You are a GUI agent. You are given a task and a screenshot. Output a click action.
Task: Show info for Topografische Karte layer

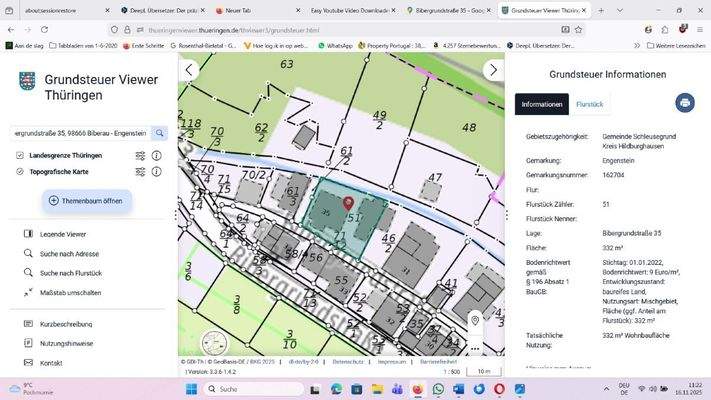[x=157, y=172]
